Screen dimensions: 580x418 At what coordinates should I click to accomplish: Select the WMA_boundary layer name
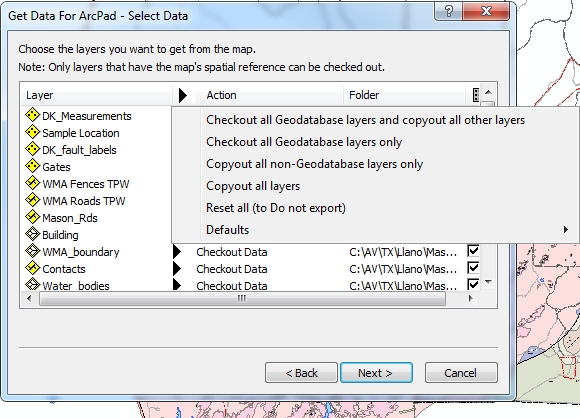click(81, 252)
